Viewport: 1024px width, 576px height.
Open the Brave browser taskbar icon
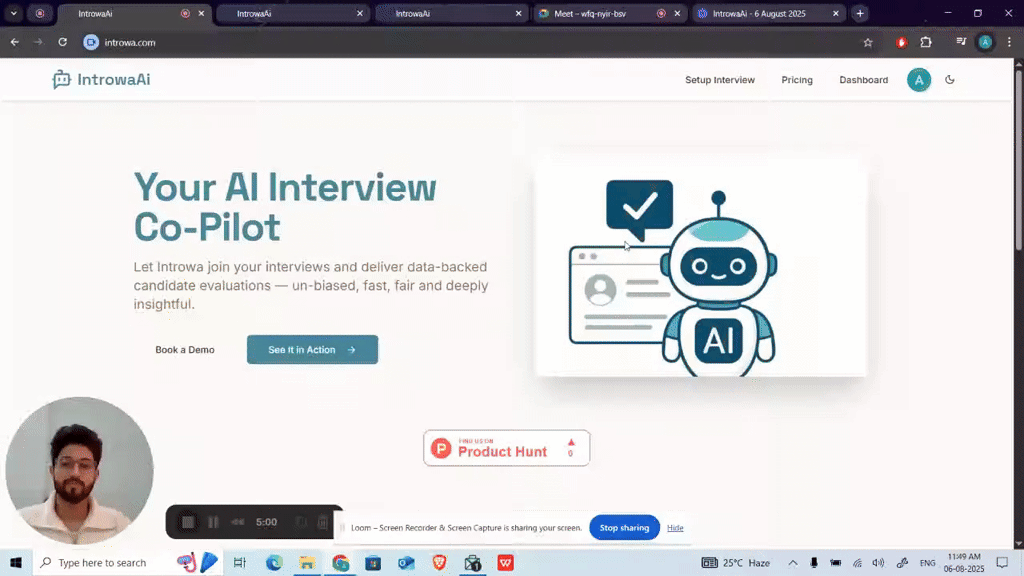440,562
